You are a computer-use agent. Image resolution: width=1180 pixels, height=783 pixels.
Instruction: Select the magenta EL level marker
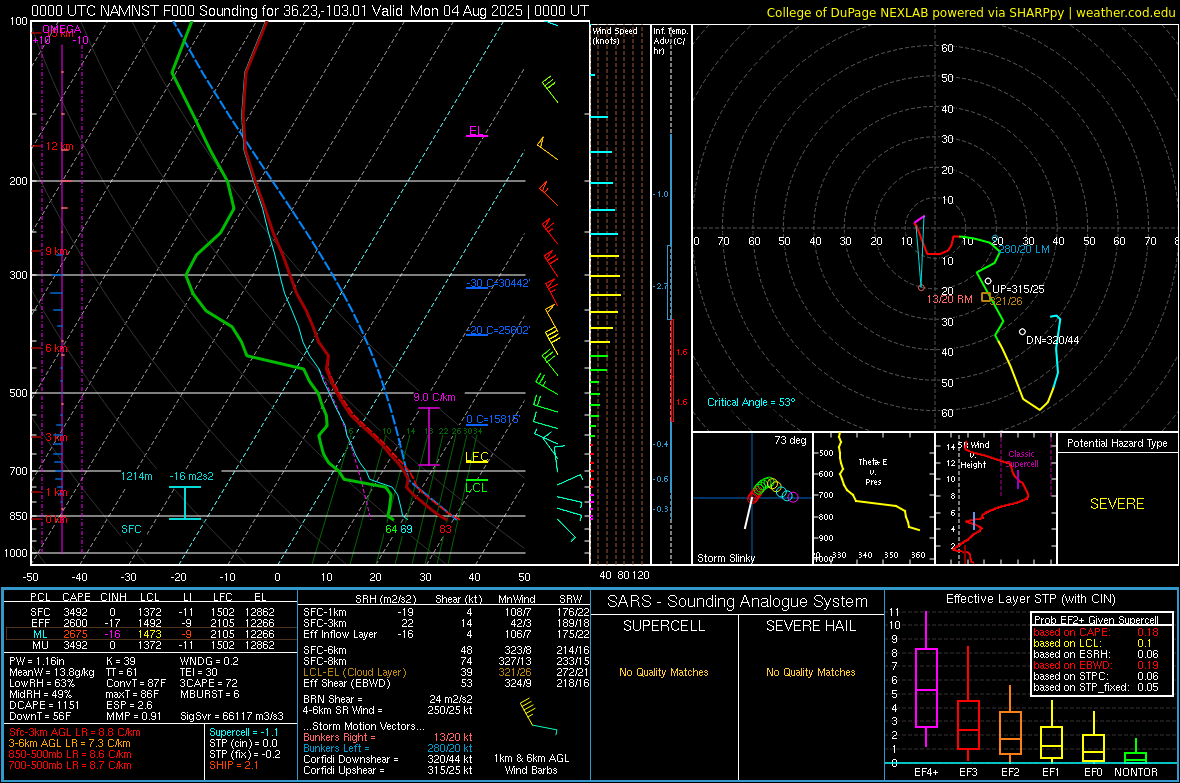point(476,131)
